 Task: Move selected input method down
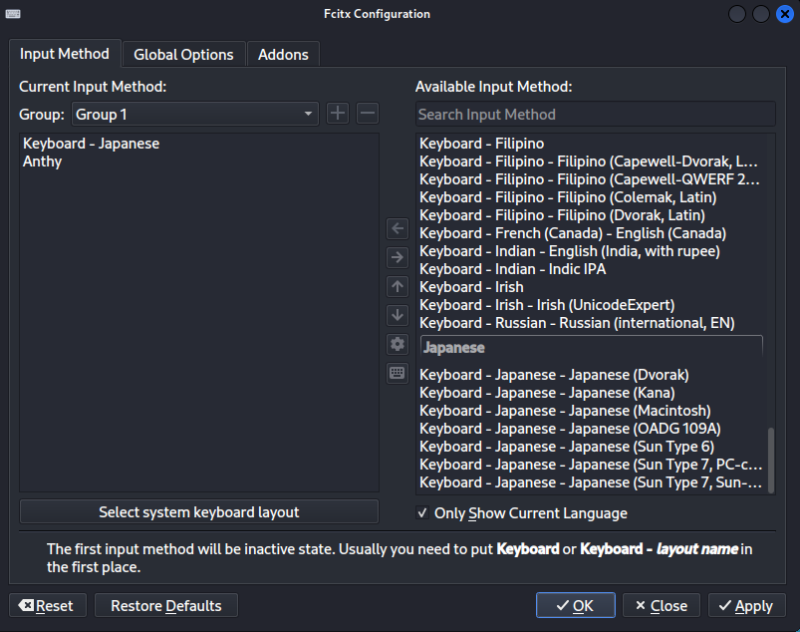coord(397,315)
